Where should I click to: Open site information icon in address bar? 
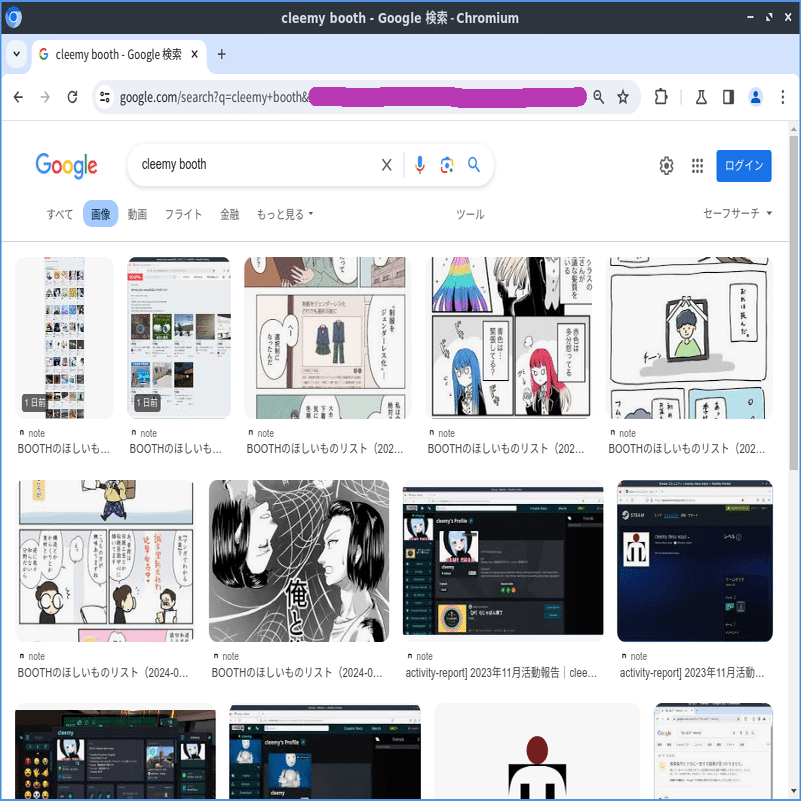tap(105, 97)
